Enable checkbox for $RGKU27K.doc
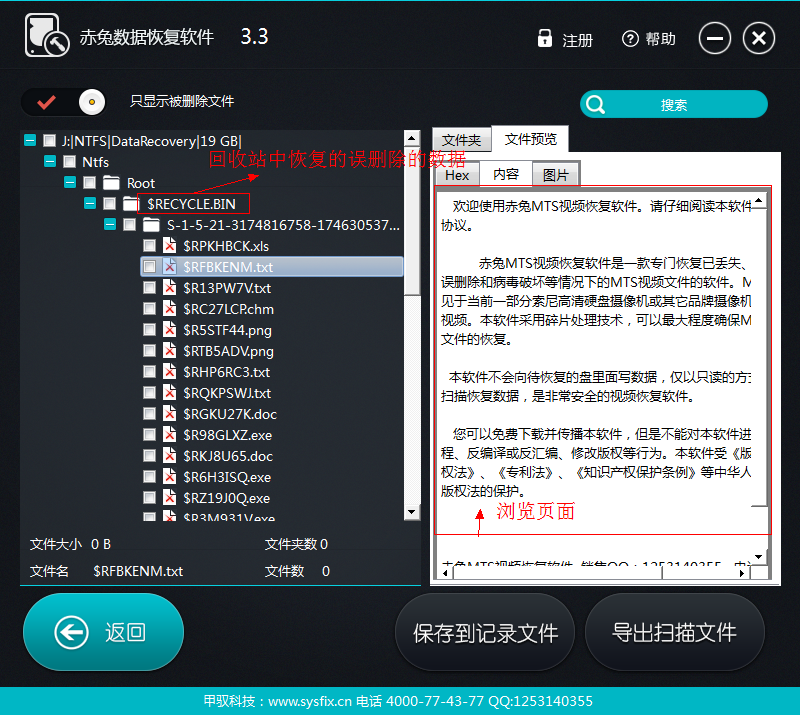This screenshot has width=800, height=715. point(149,414)
